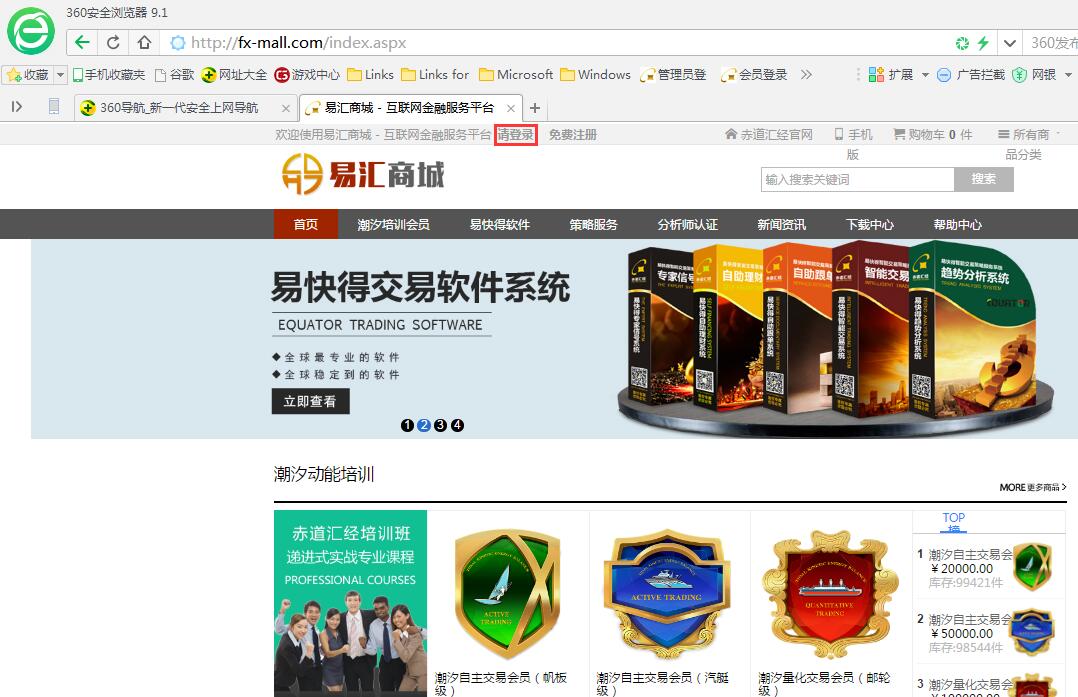Open the 收藏 favorites star button
Viewport: 1078px width, 697px height.
click(x=28, y=74)
